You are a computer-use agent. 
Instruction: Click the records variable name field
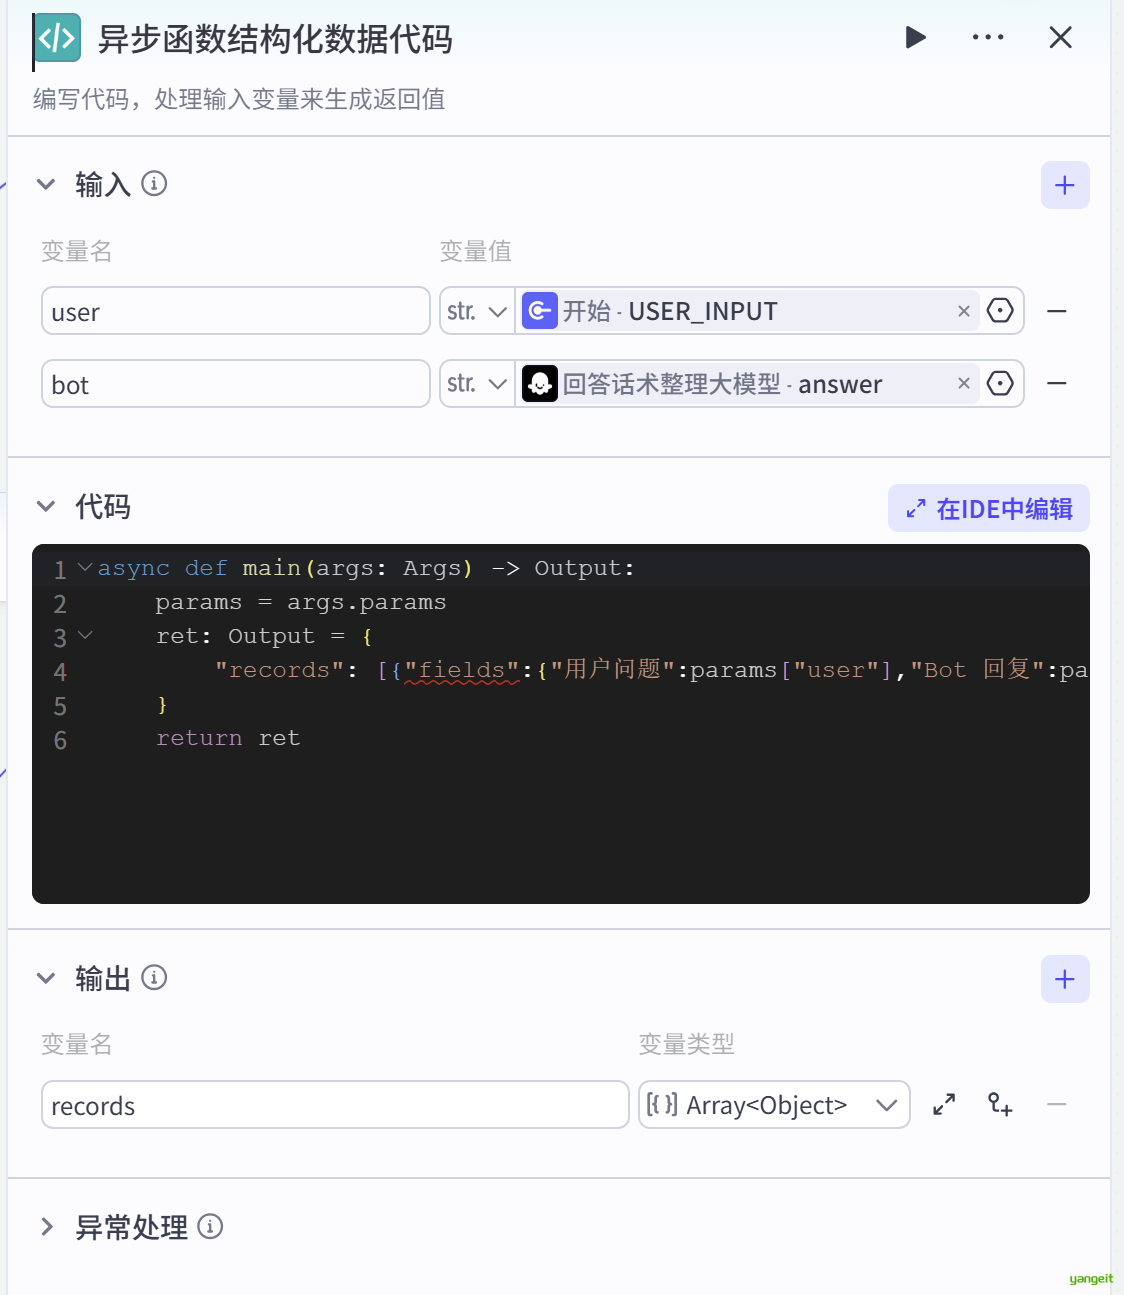[334, 1105]
